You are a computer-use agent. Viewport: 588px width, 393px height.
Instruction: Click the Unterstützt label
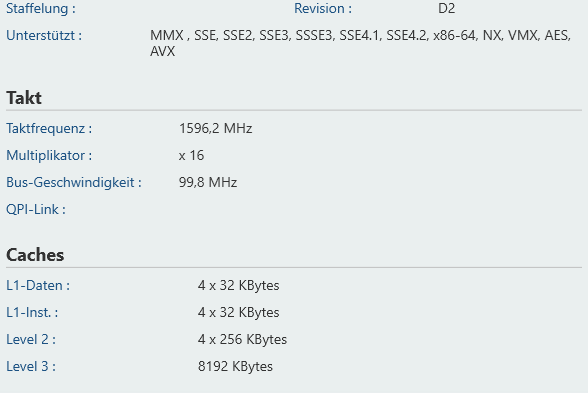44,36
